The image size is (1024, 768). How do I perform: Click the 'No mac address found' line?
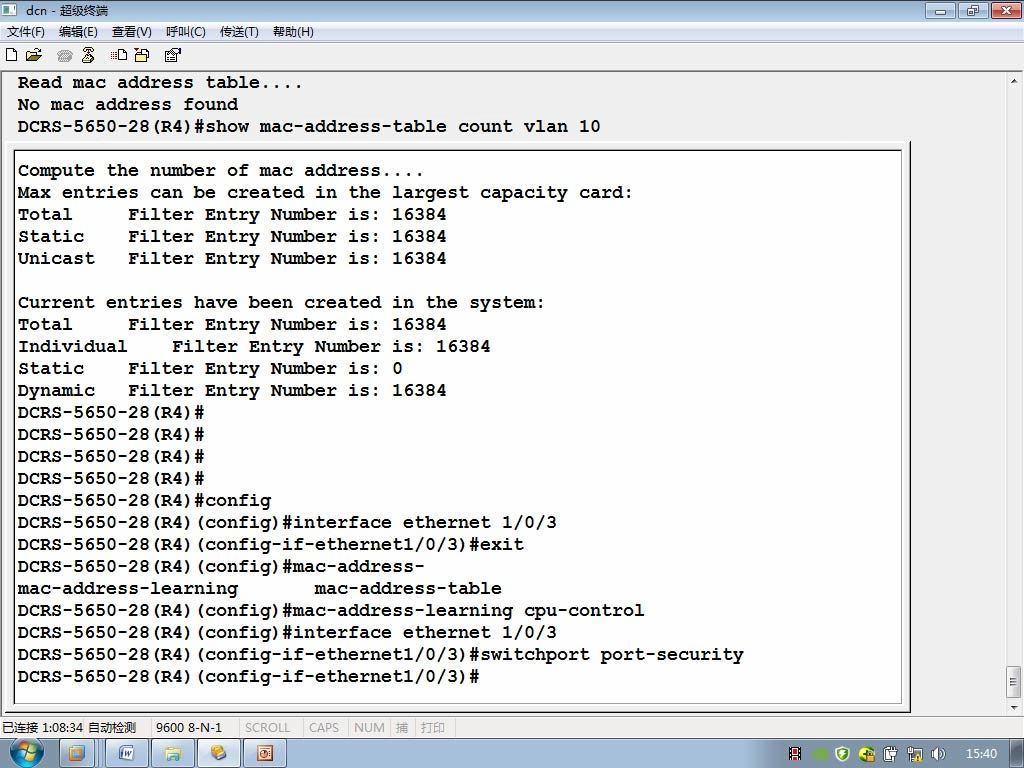128,104
